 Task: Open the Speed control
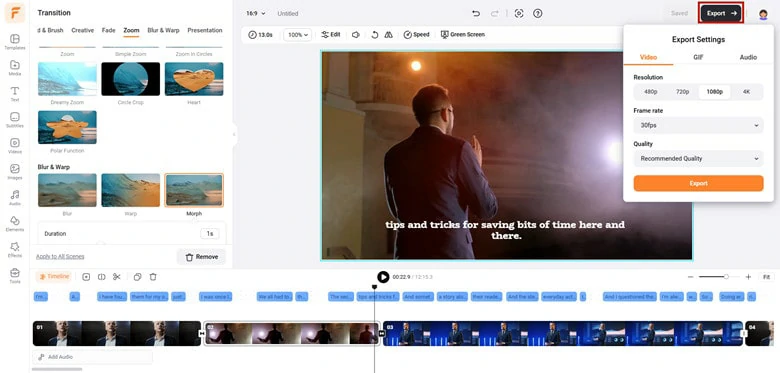coord(416,35)
